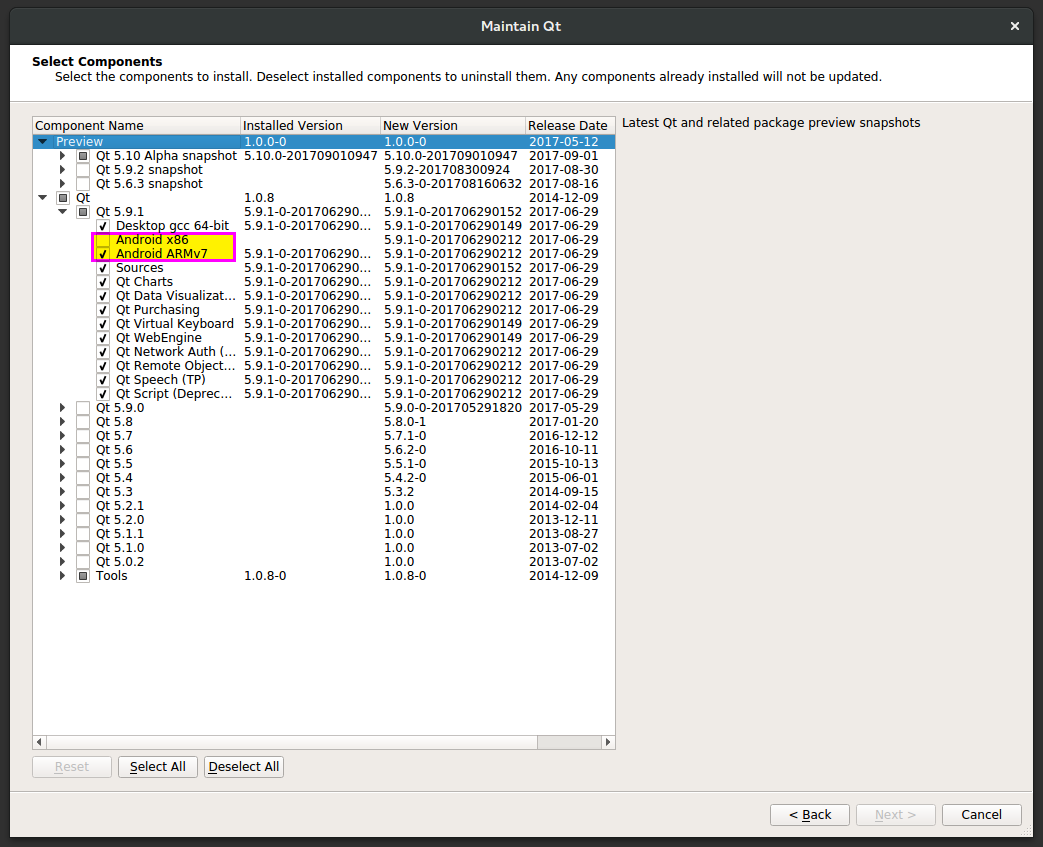
Task: Click release date 2017-09-01
Action: tap(563, 156)
